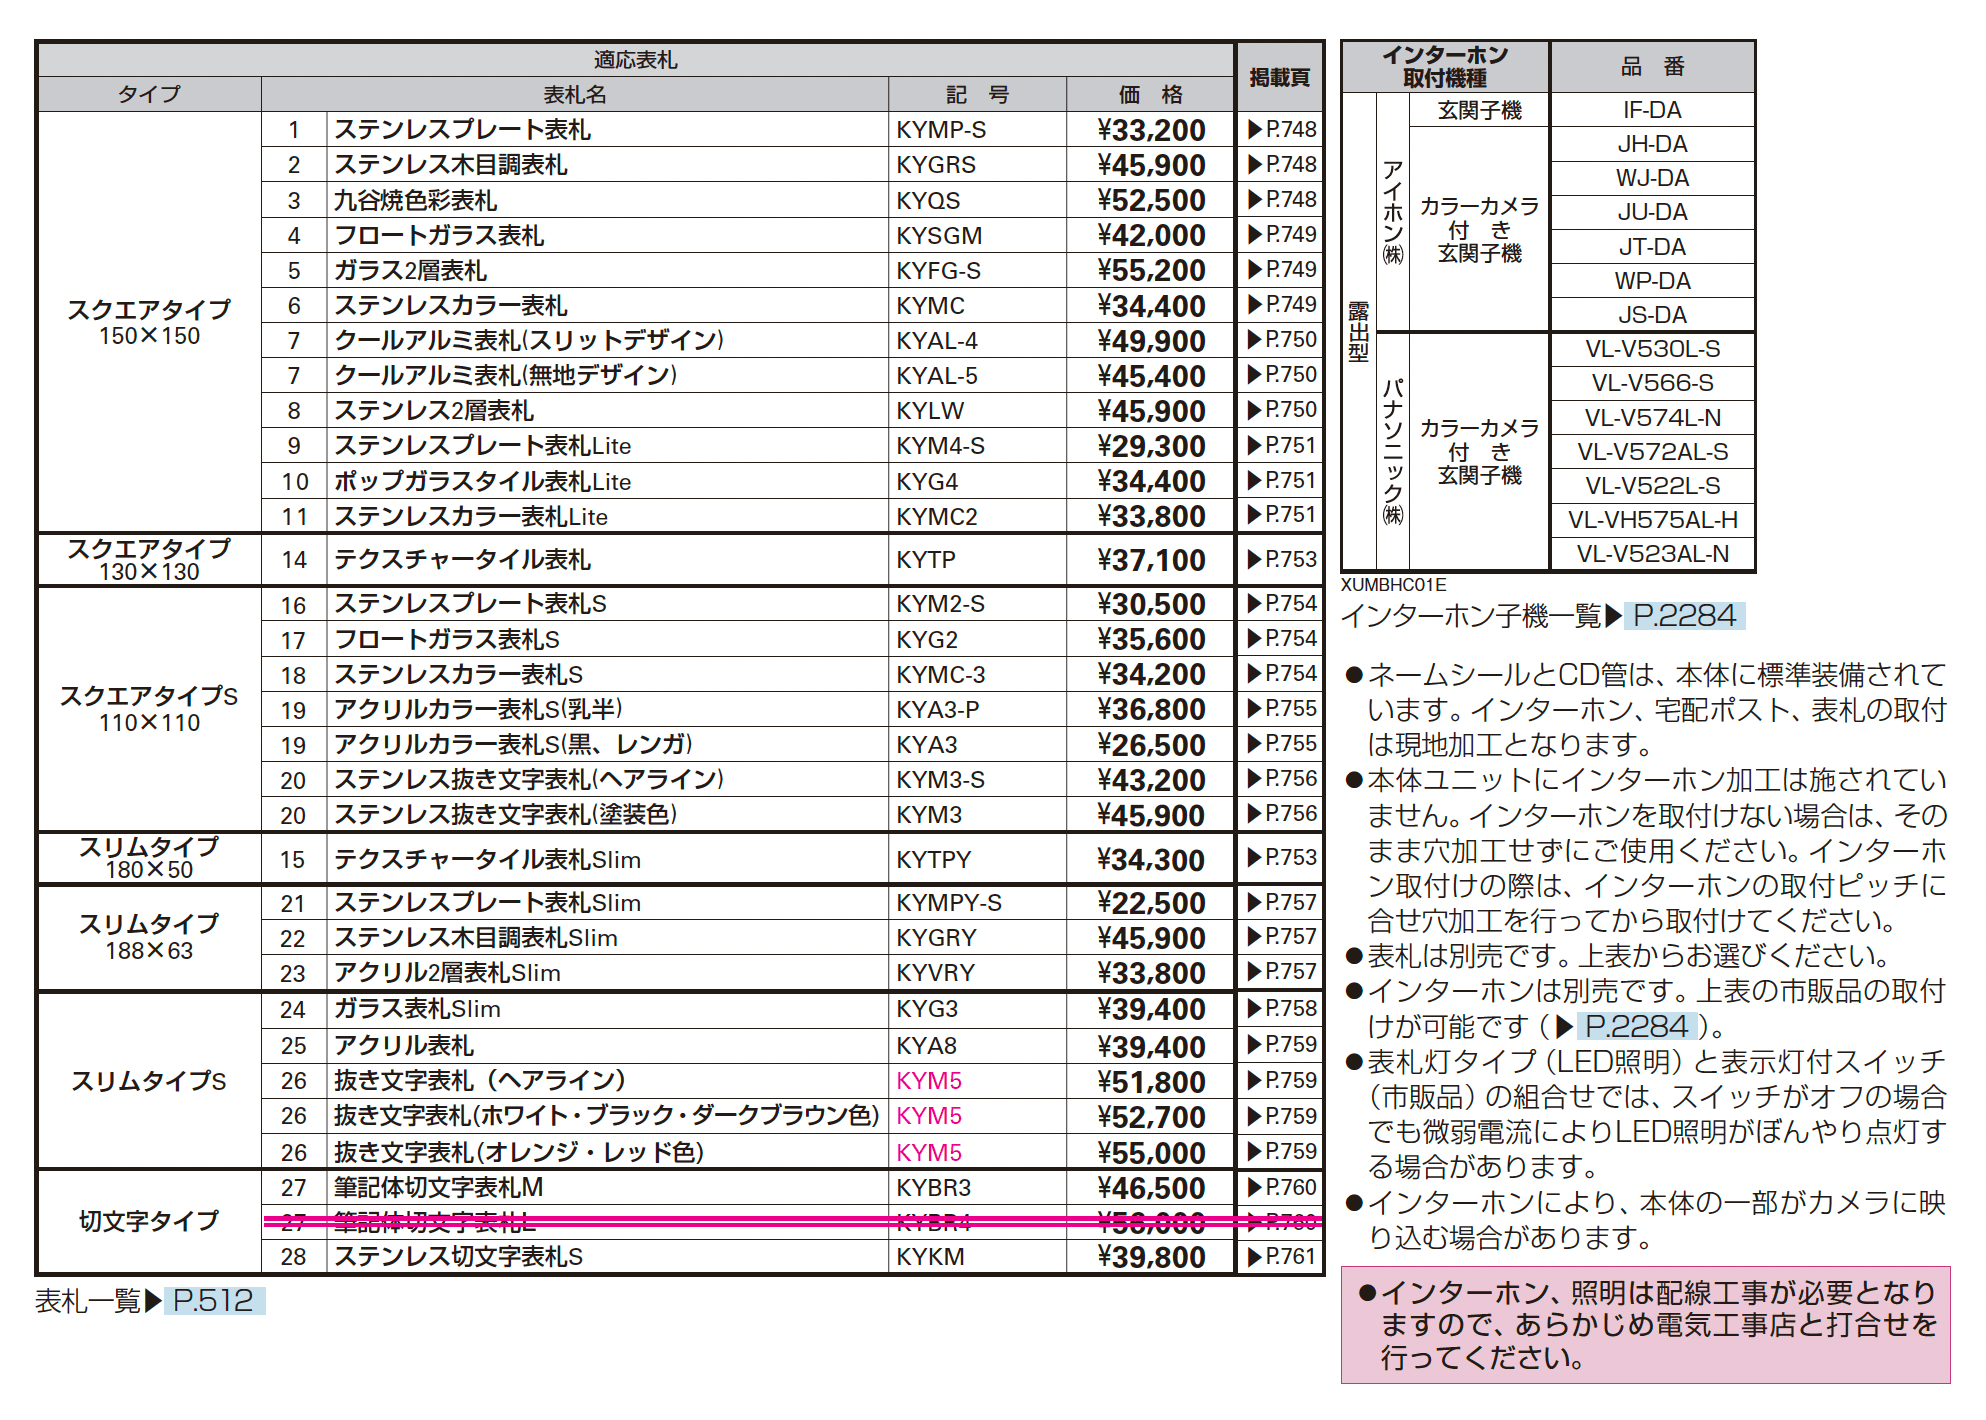Expand the ▶P.750 entry for ステンレス2層表札
This screenshot has width=1986, height=1420.
pyautogui.click(x=1289, y=409)
